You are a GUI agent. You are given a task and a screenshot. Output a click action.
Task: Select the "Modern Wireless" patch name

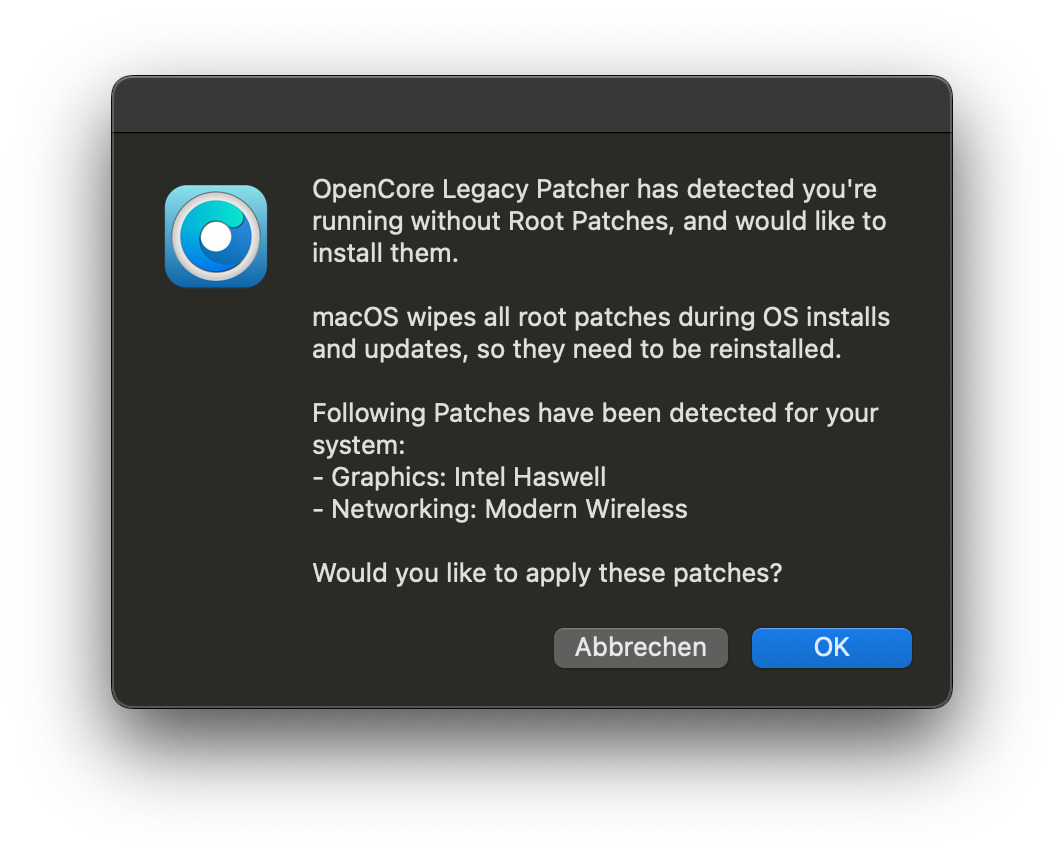[x=586, y=509]
